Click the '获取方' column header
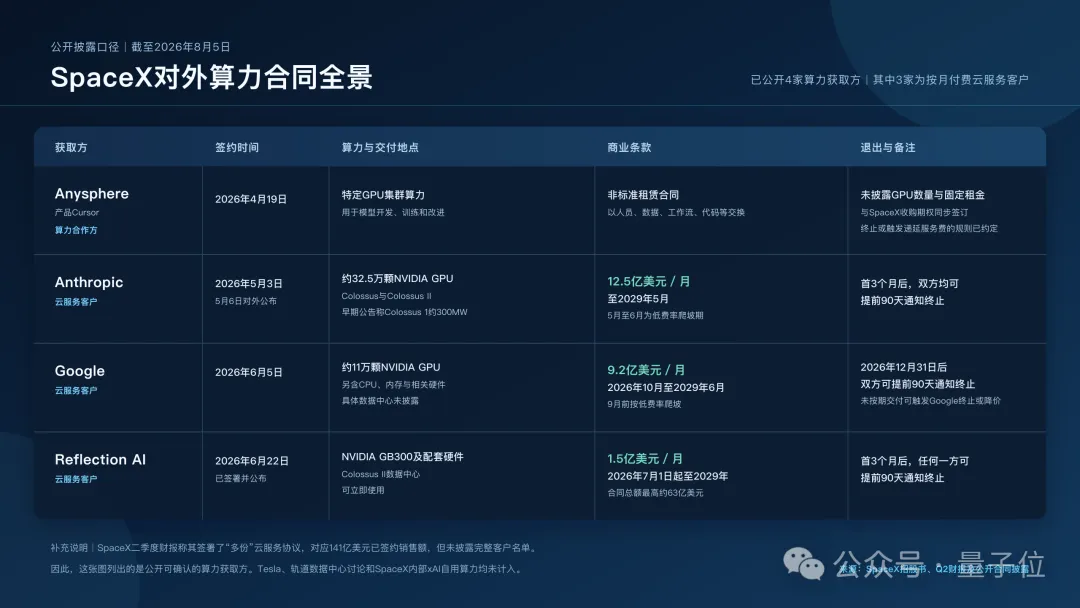1080x608 pixels. [x=71, y=147]
